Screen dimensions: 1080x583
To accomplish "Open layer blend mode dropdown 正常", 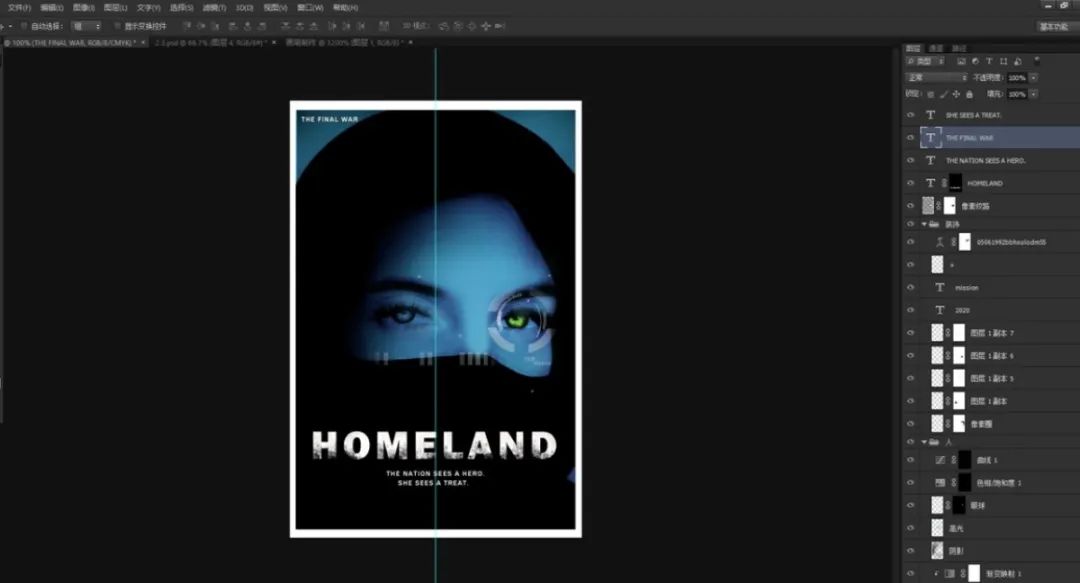I will tap(937, 78).
